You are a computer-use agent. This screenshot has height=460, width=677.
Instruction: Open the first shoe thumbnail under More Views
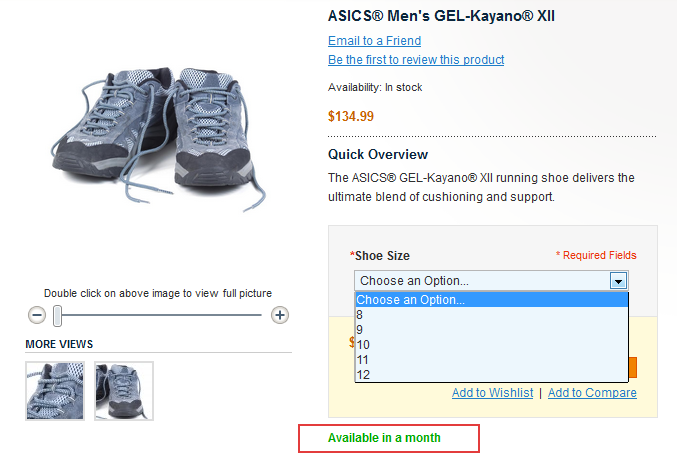pos(55,391)
